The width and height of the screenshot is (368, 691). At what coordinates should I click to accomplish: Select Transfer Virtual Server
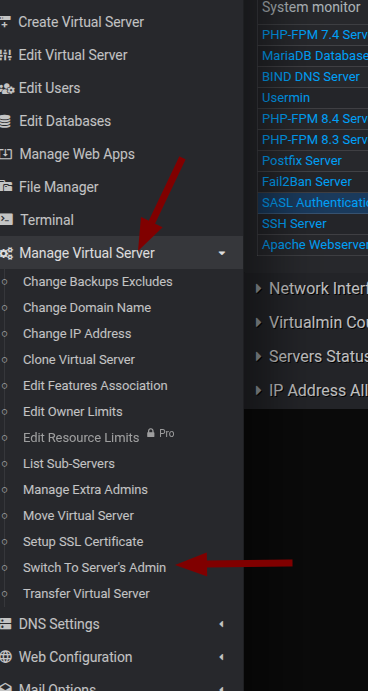[x=86, y=594]
